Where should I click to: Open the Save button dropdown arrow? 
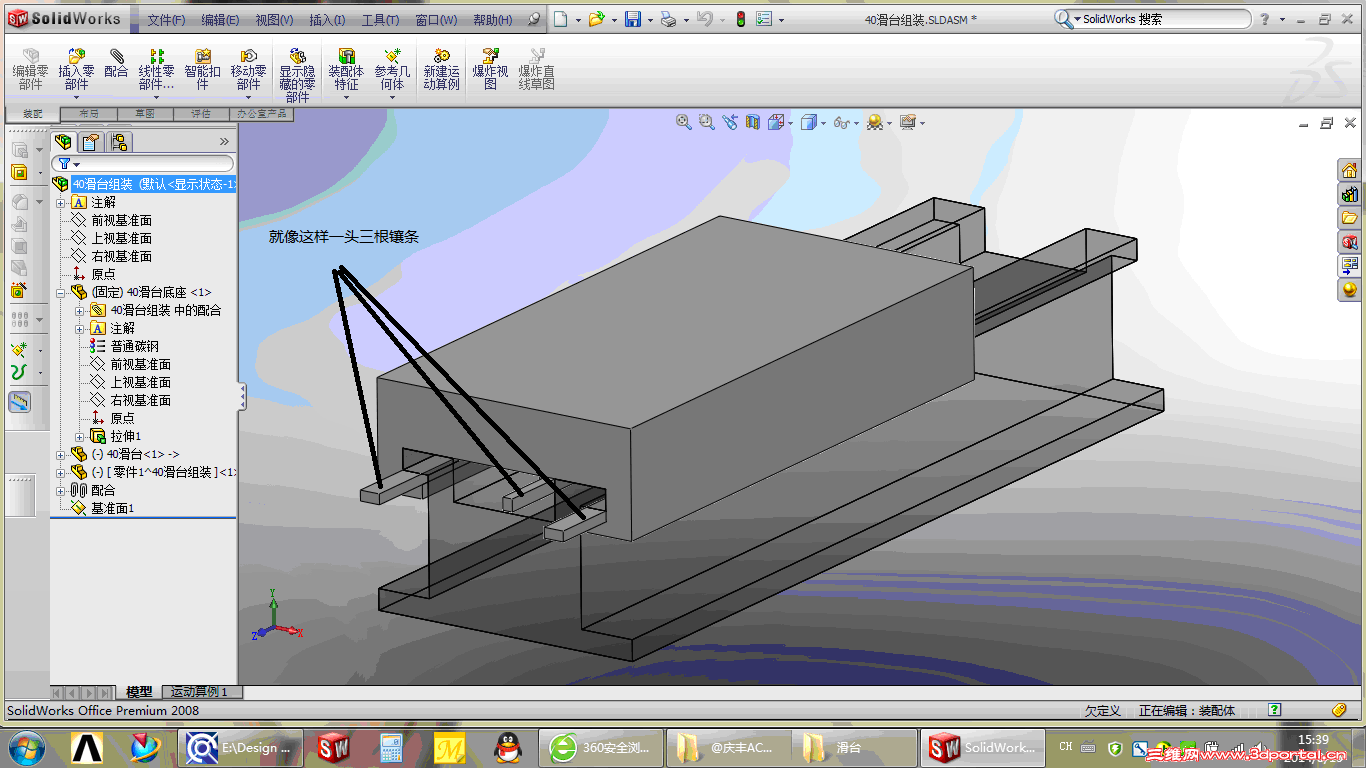[x=649, y=20]
